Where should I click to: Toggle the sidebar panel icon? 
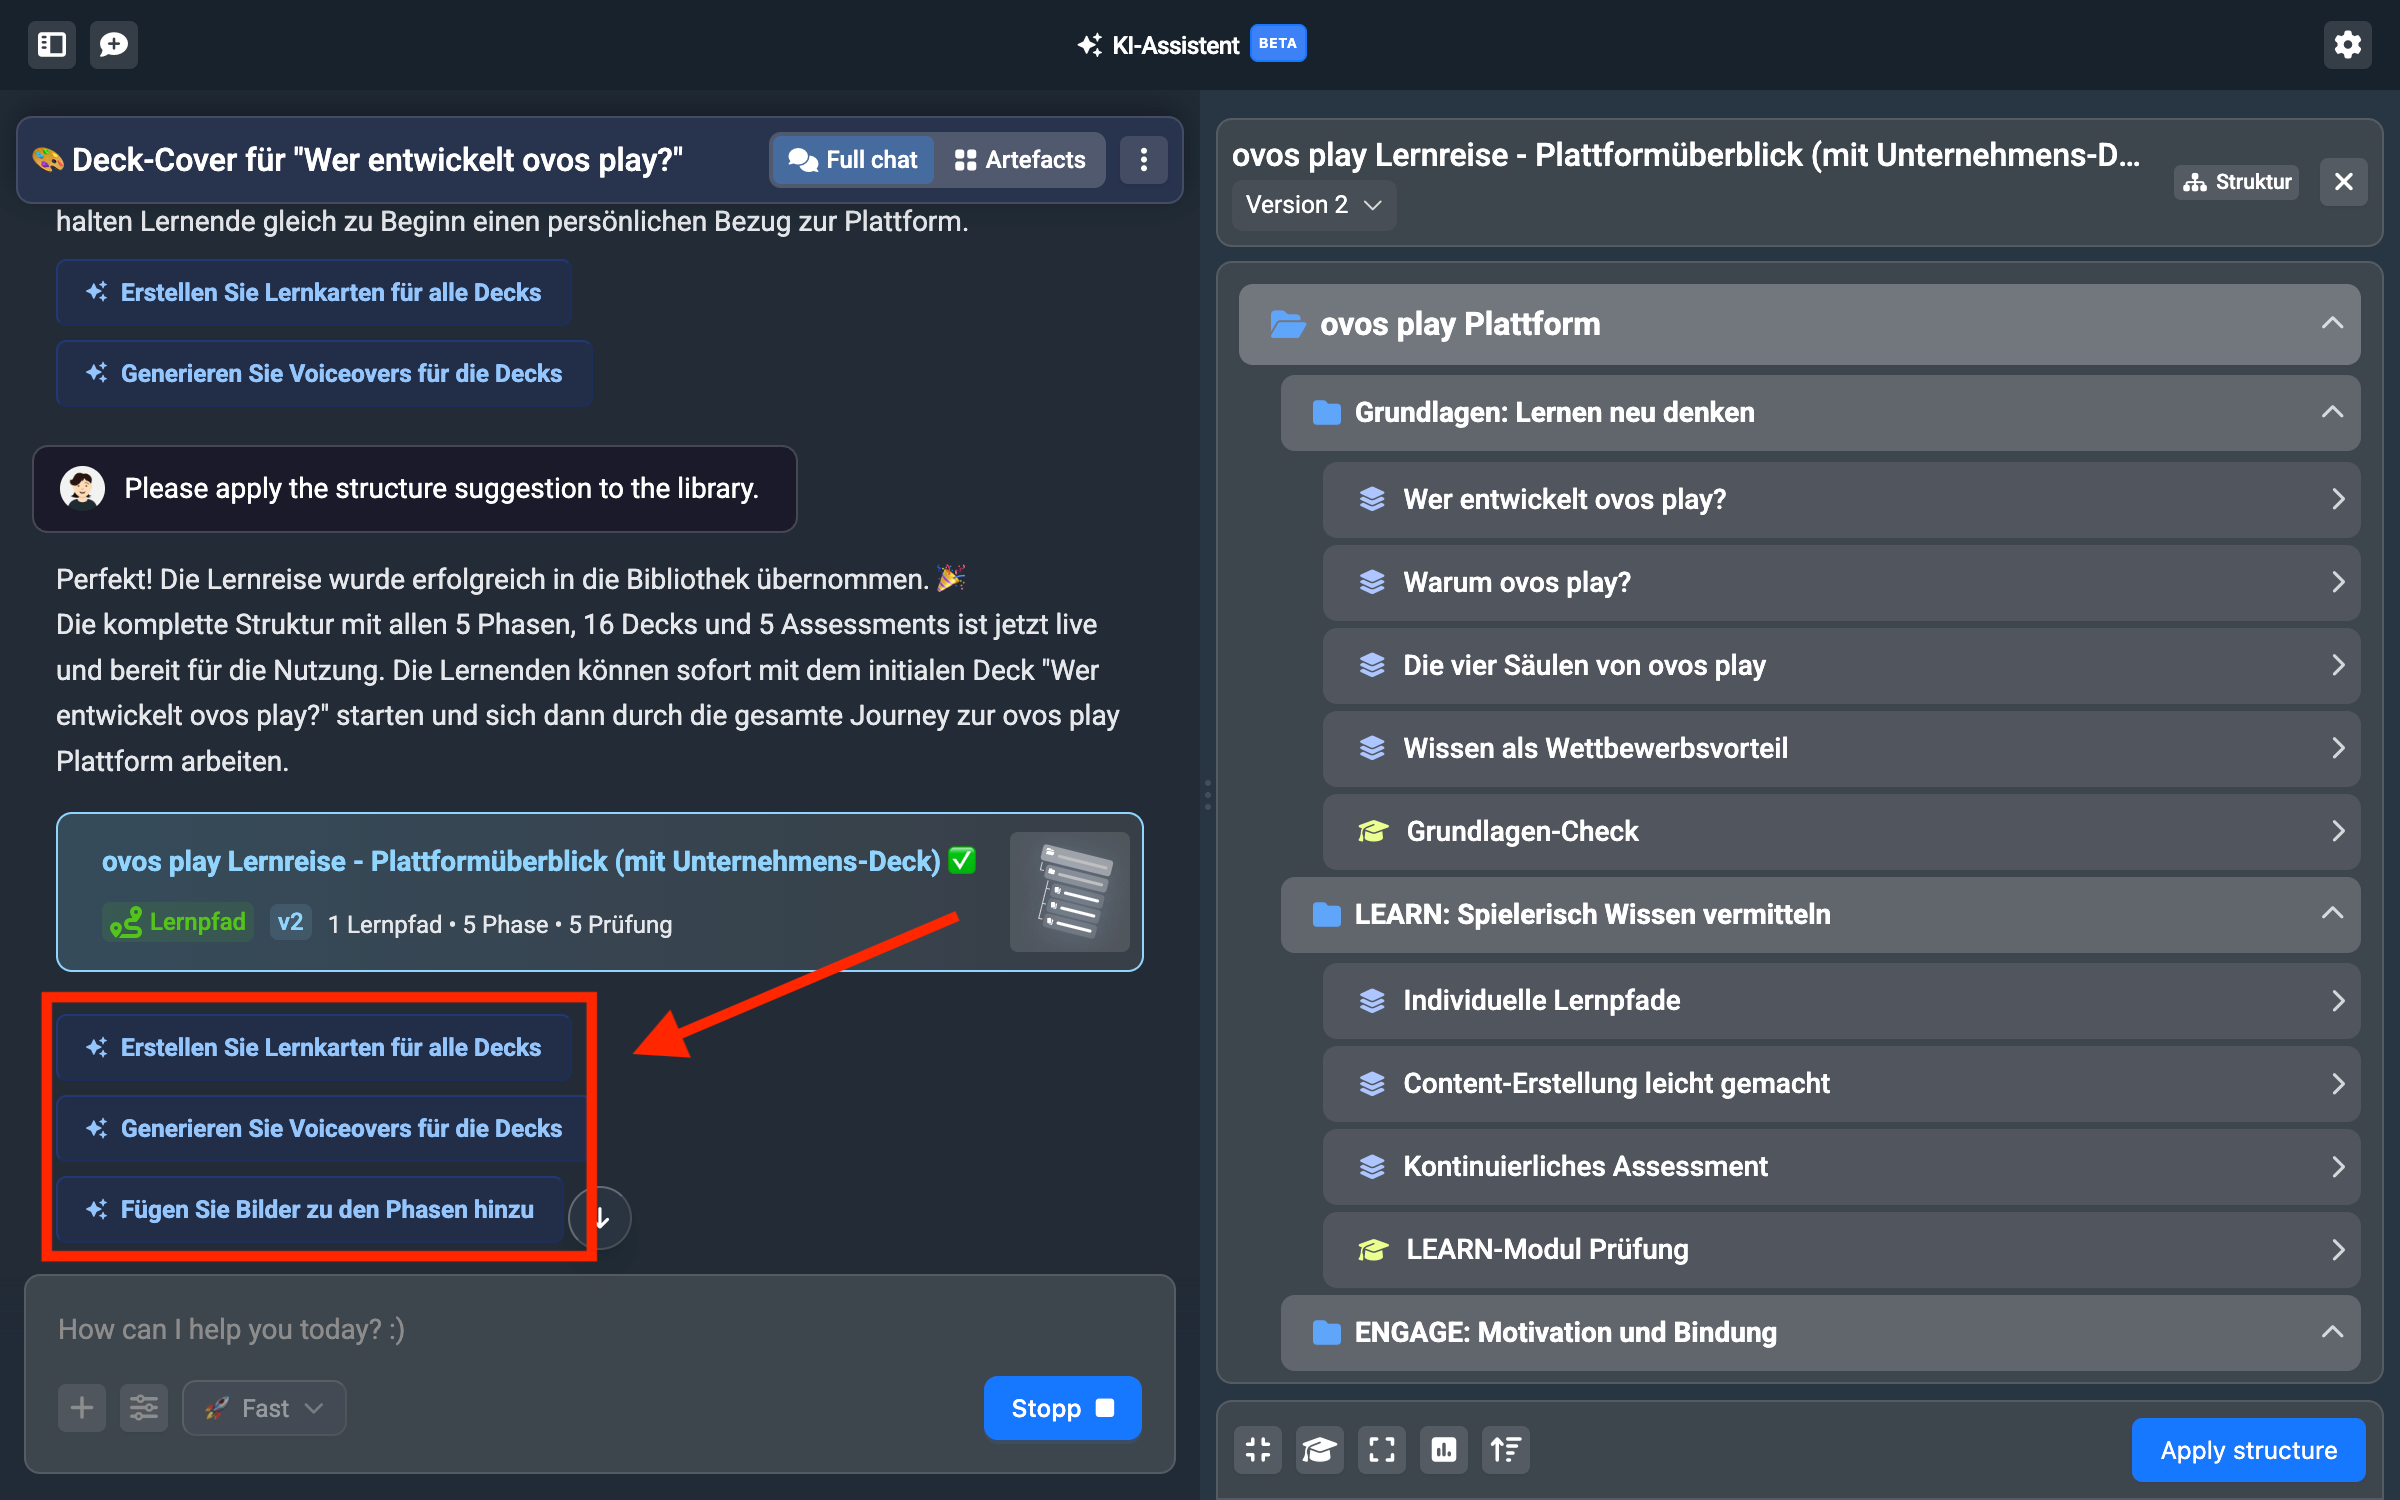52,44
